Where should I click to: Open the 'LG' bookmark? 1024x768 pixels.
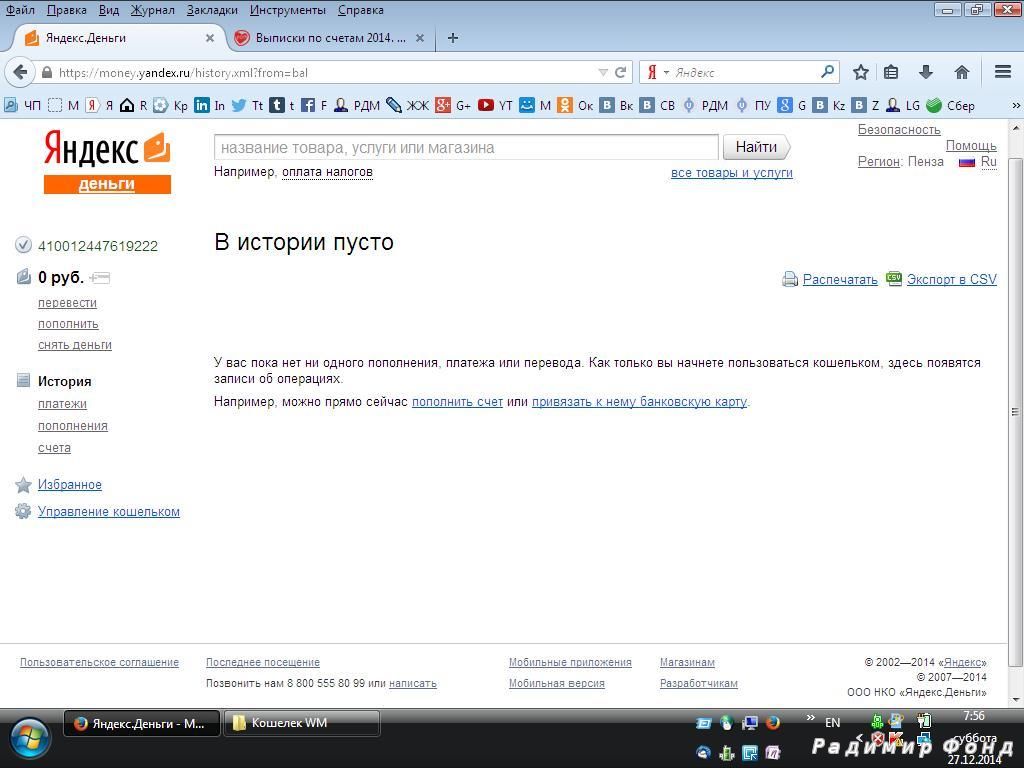pyautogui.click(x=903, y=105)
